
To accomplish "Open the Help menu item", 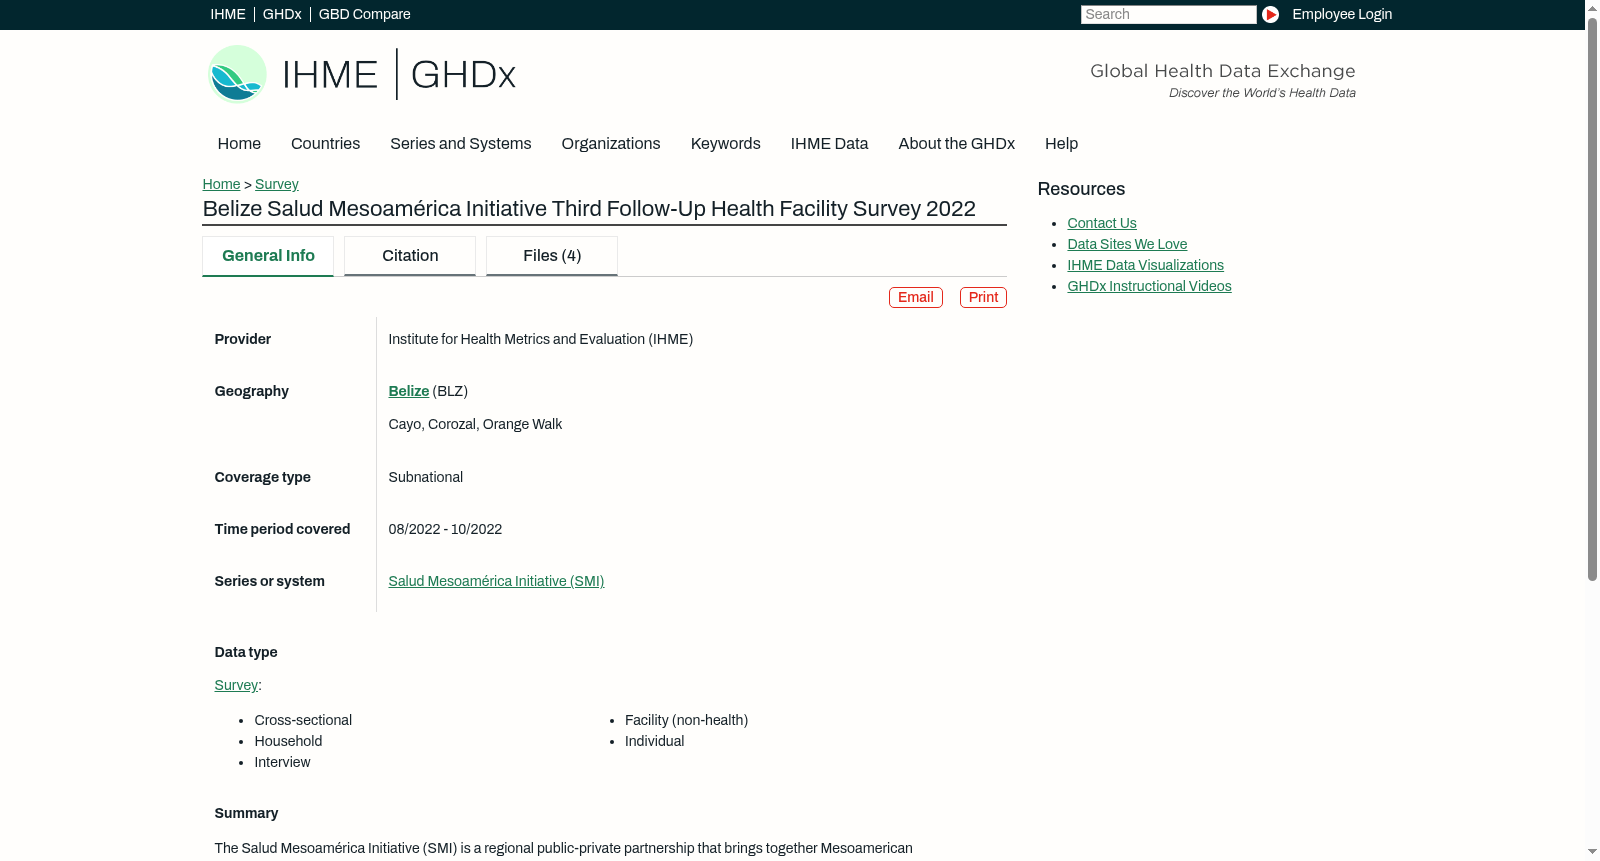I will point(1061,144).
